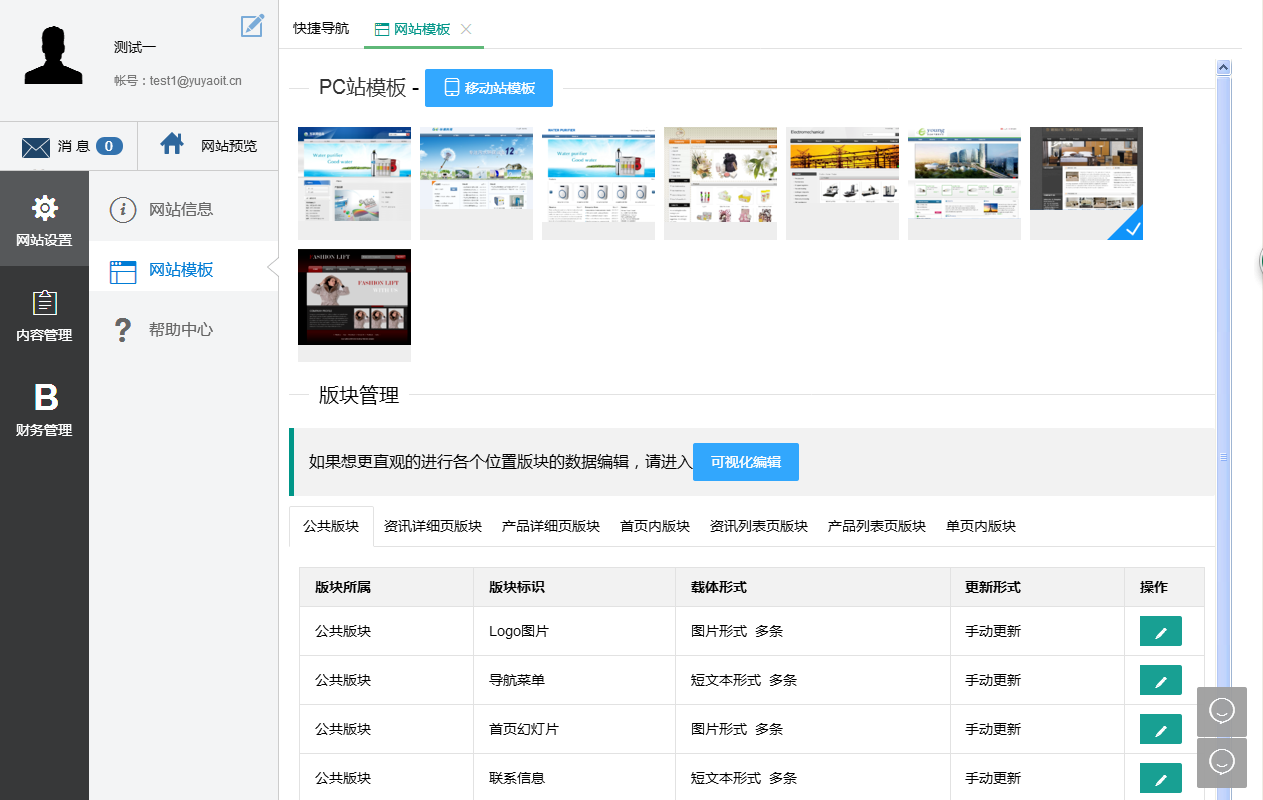Click the 移动站模板 button

(x=488, y=88)
